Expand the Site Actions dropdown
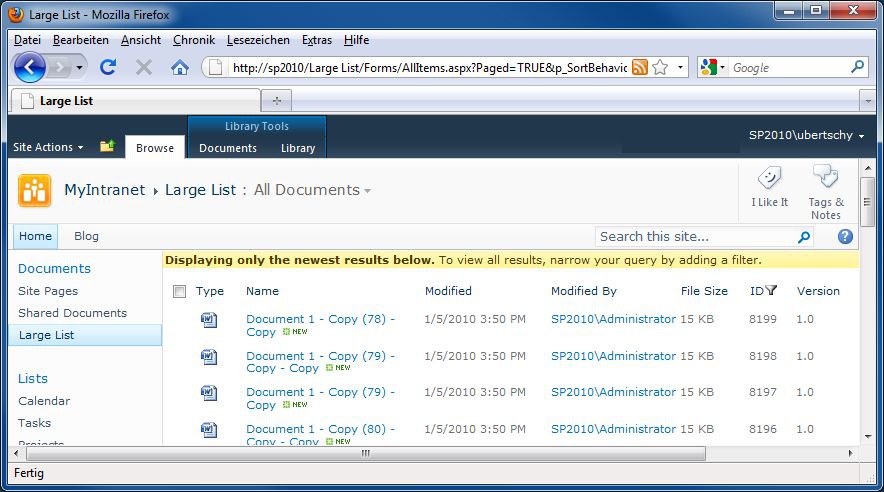884x492 pixels. 48,147
